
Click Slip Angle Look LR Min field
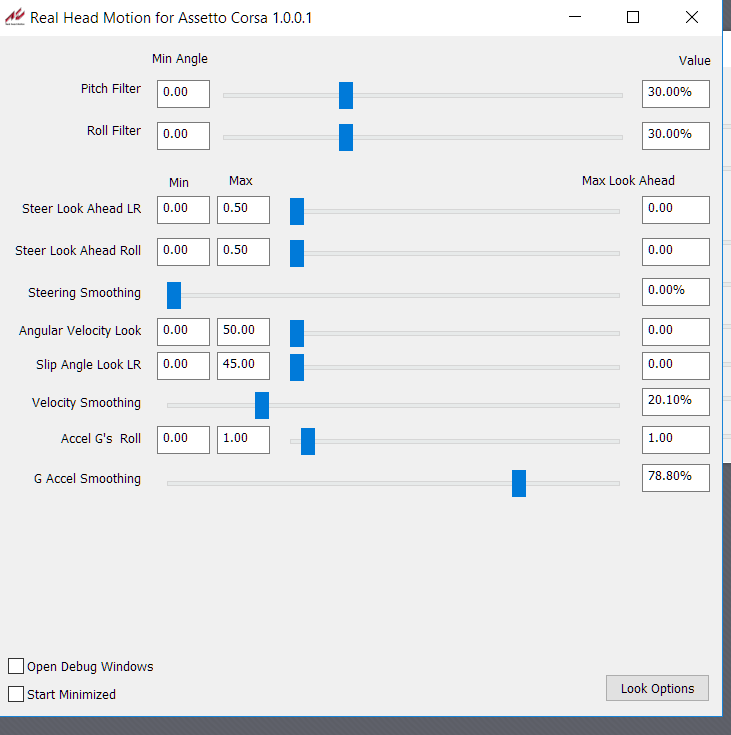pos(183,366)
